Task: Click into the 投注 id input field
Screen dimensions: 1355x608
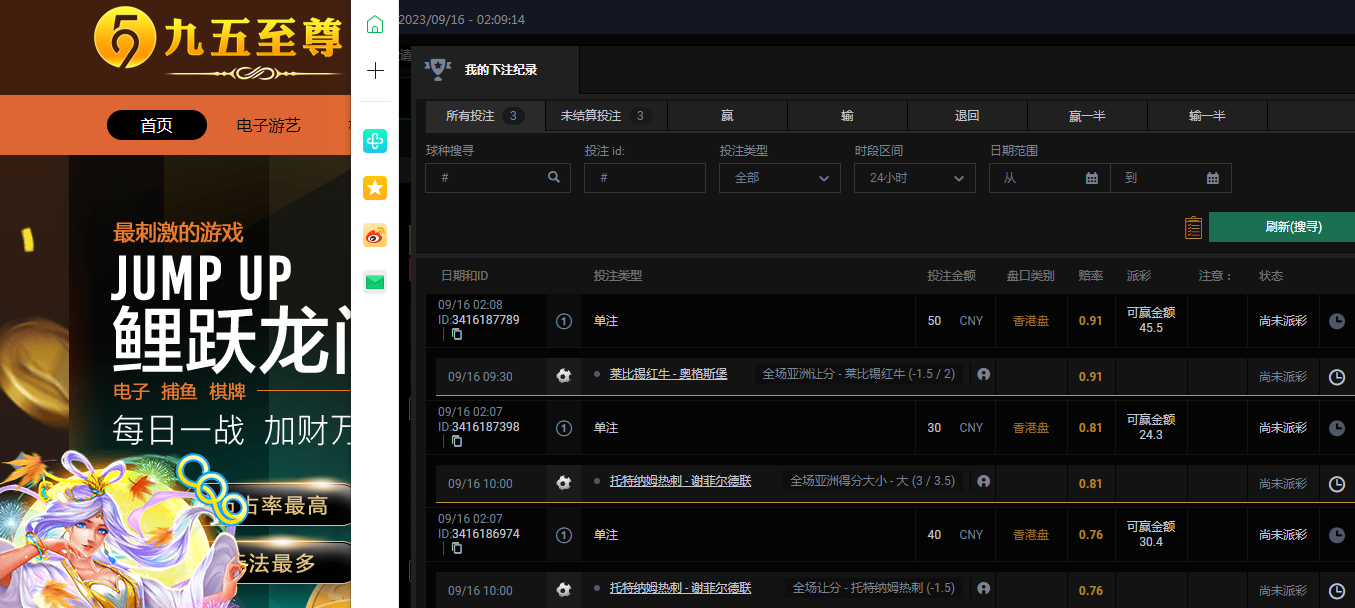Action: (645, 178)
